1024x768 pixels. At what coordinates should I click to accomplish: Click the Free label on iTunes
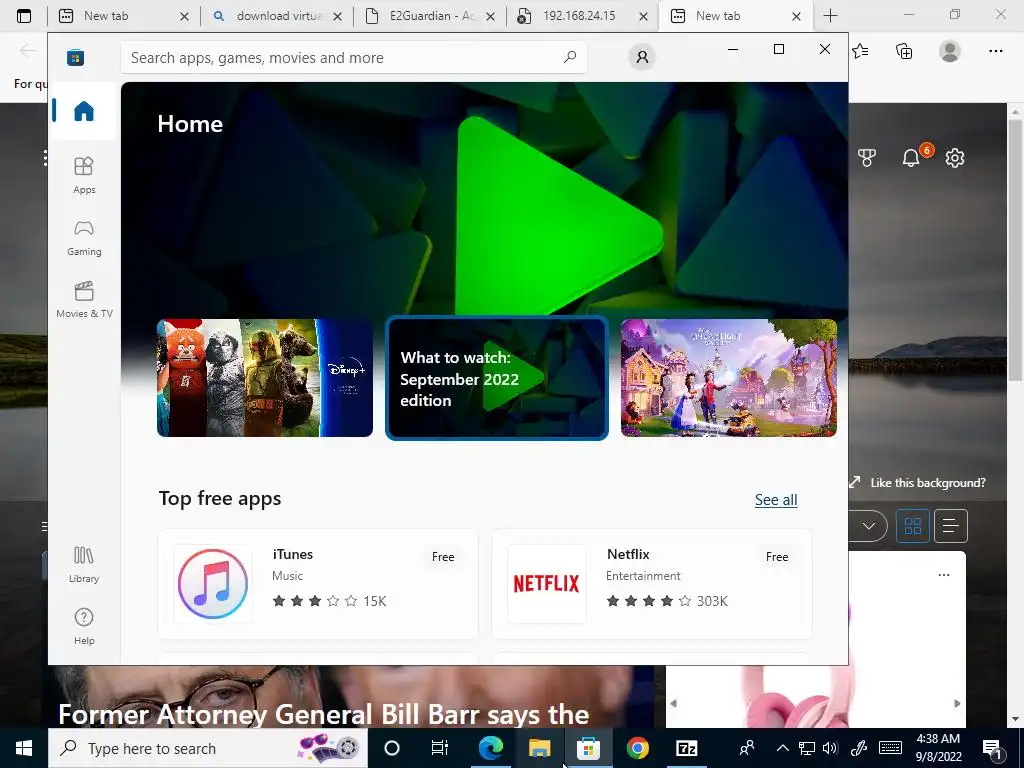pos(443,556)
